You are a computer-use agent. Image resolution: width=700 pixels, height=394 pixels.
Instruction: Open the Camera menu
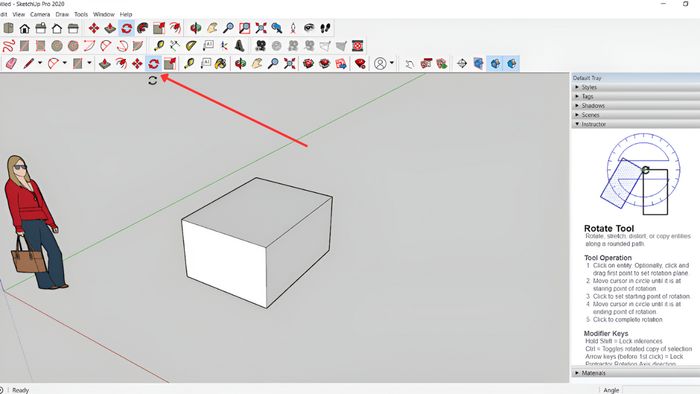coord(40,14)
